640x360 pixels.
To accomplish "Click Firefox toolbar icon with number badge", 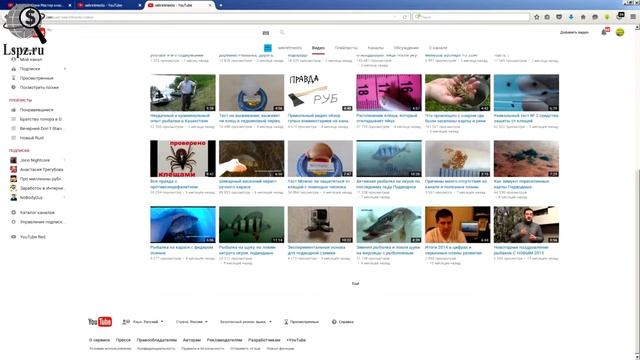I will coord(619,16).
